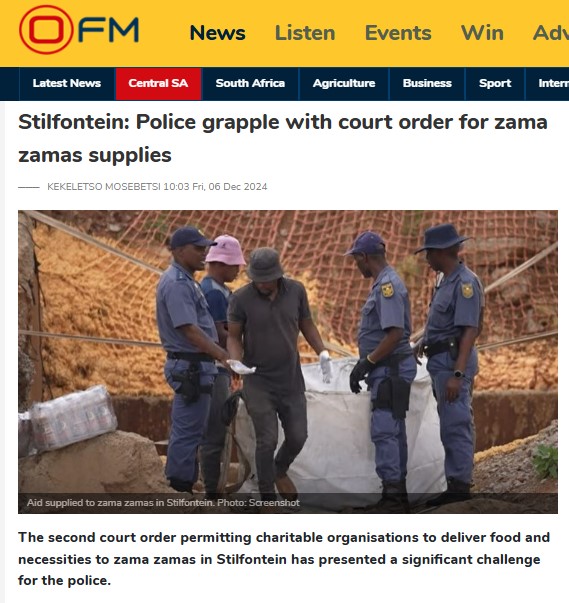Click the article publish date text
Screen dimensions: 569x603
(215, 187)
